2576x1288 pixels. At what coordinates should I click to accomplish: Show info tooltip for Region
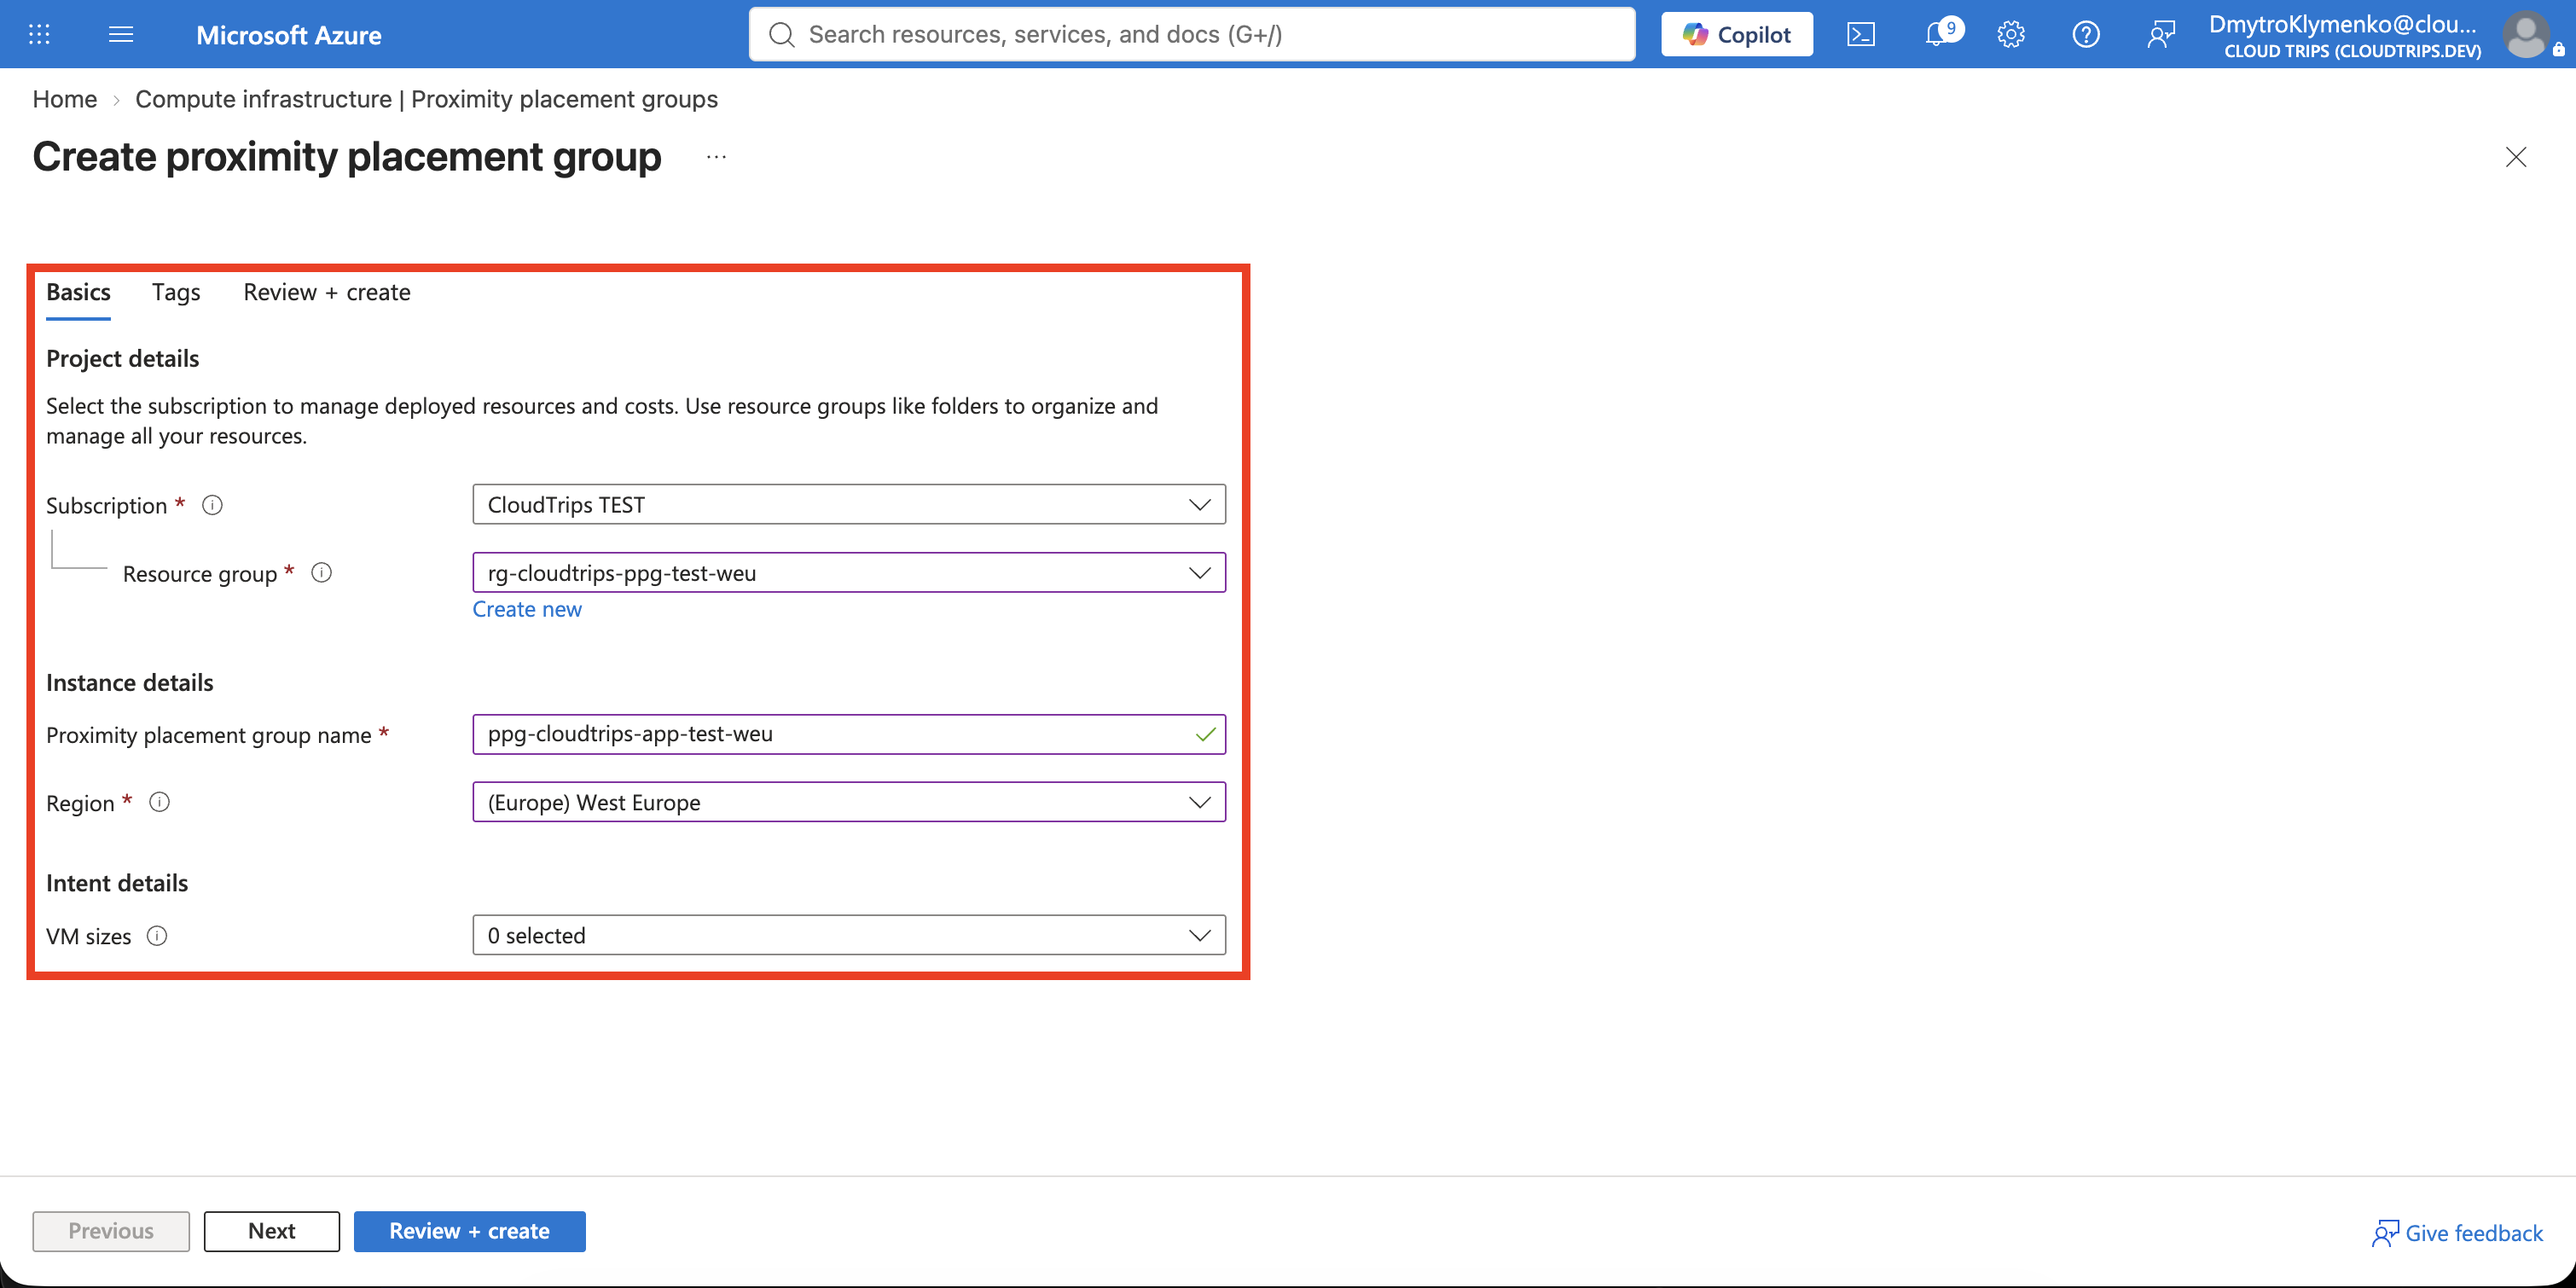pos(159,802)
